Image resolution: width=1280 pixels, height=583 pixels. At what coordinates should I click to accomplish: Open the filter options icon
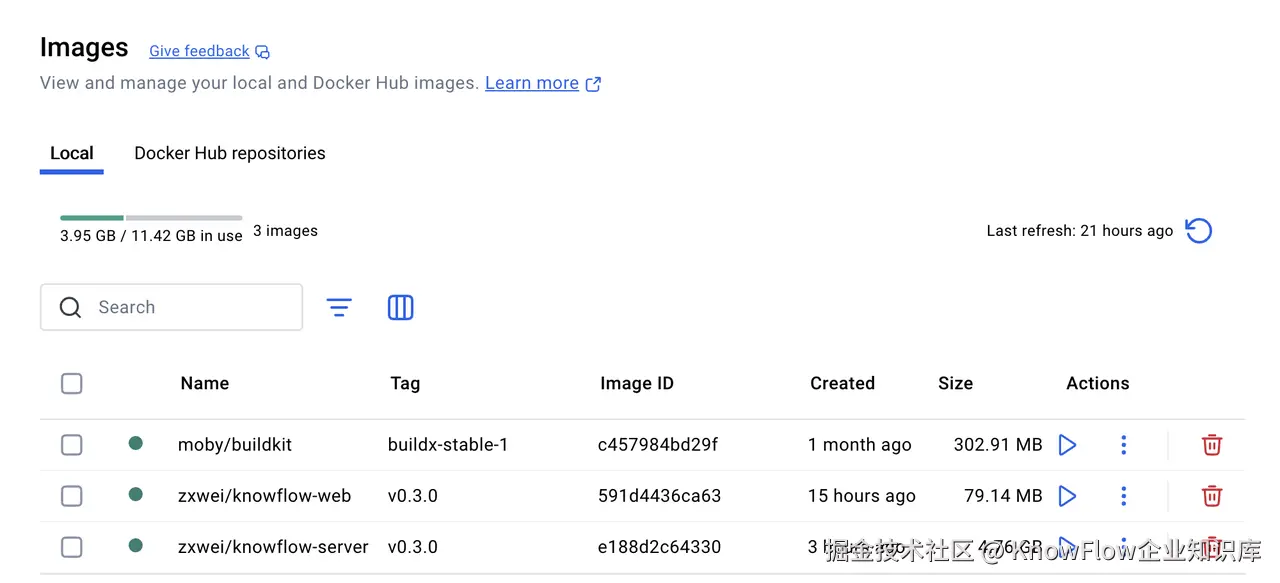(340, 308)
